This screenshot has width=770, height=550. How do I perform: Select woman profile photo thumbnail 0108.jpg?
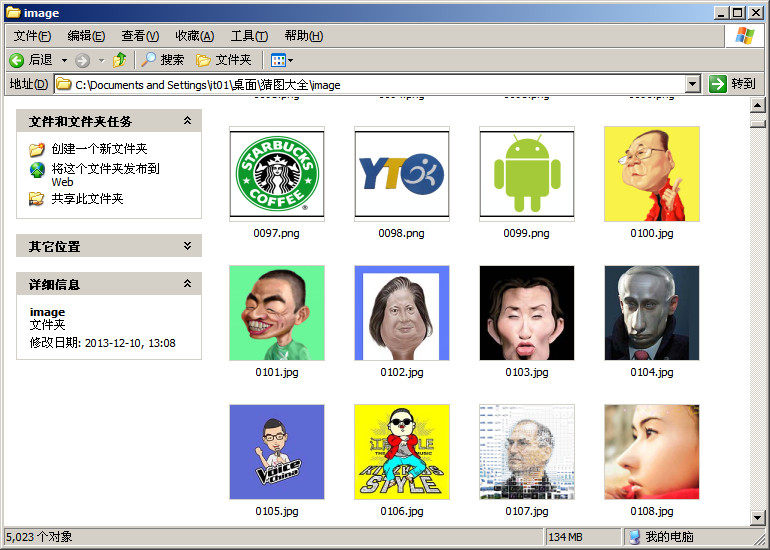tap(652, 452)
